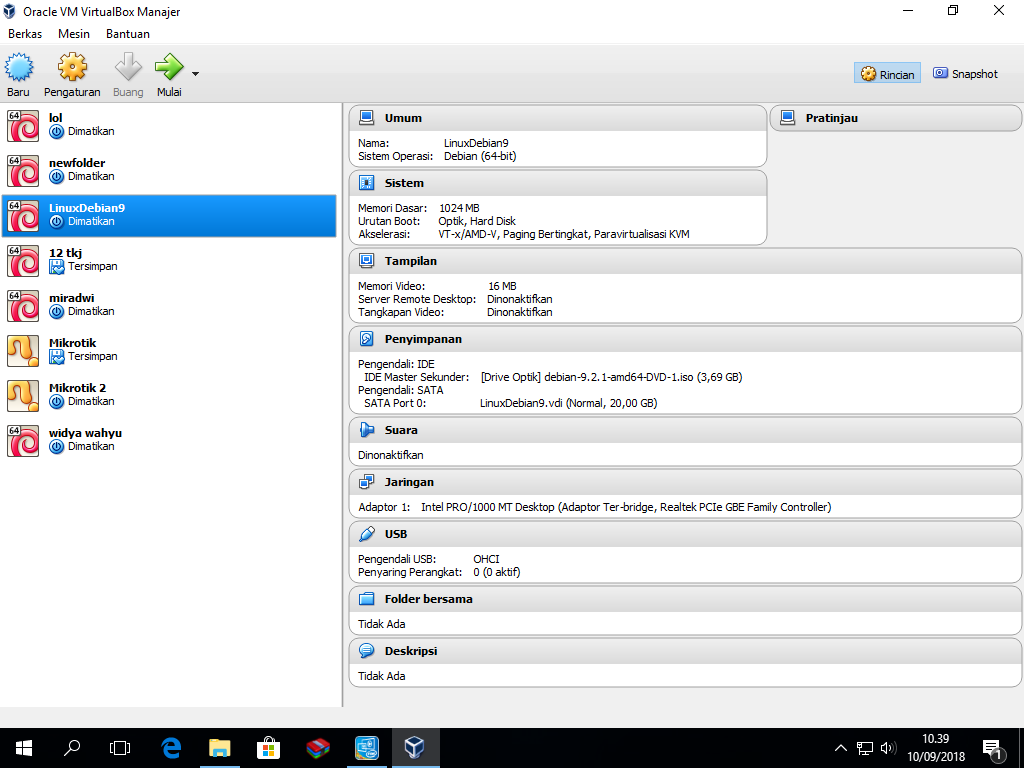Open the Mesin menu

pos(73,33)
